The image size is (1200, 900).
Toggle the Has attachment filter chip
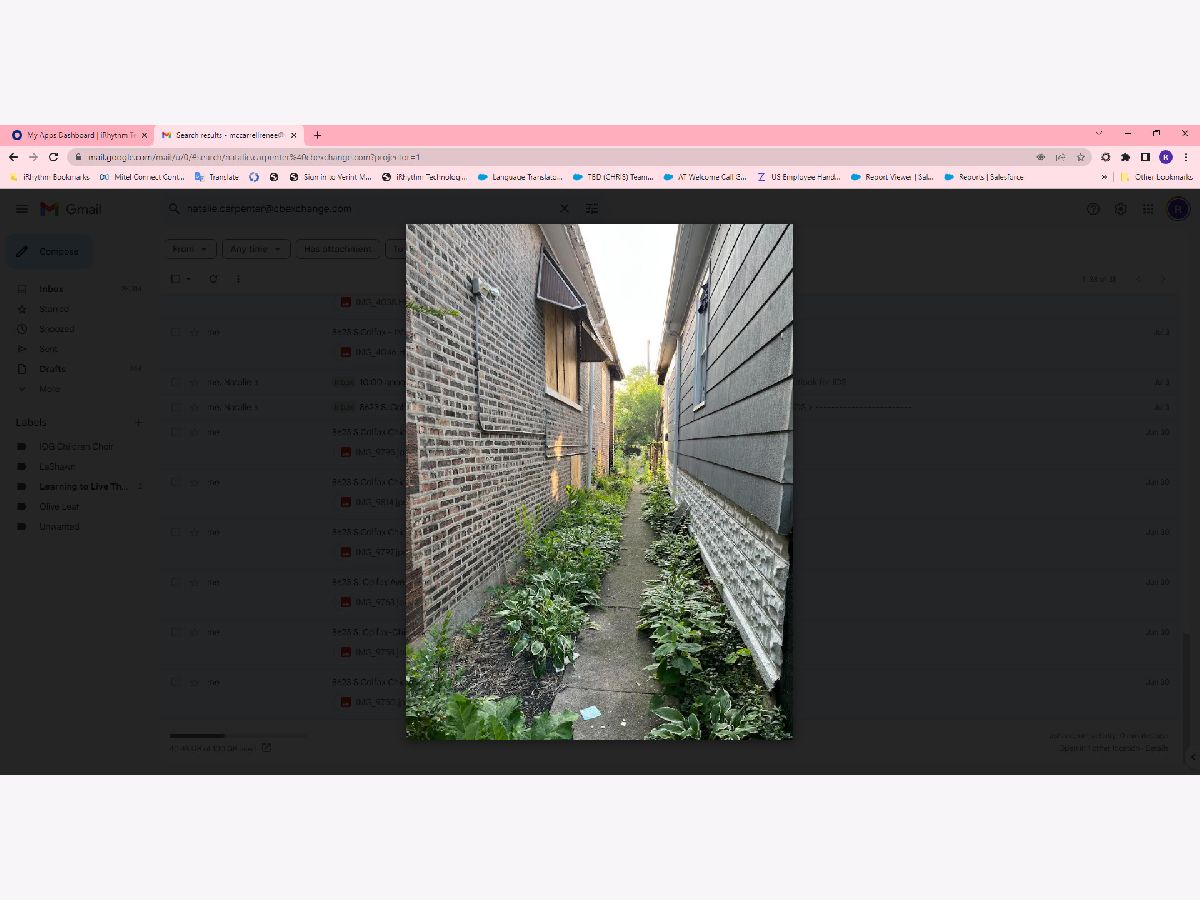pos(338,249)
